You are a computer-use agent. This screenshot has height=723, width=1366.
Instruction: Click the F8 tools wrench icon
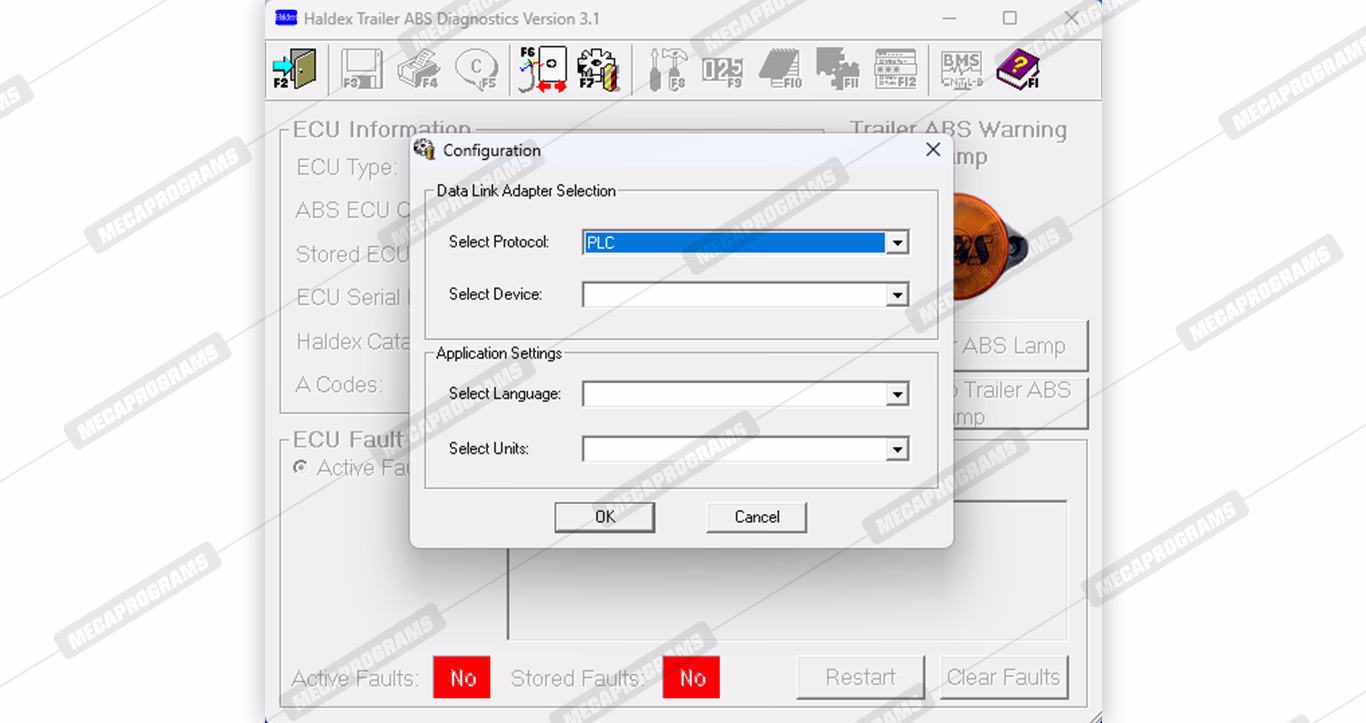(x=668, y=70)
